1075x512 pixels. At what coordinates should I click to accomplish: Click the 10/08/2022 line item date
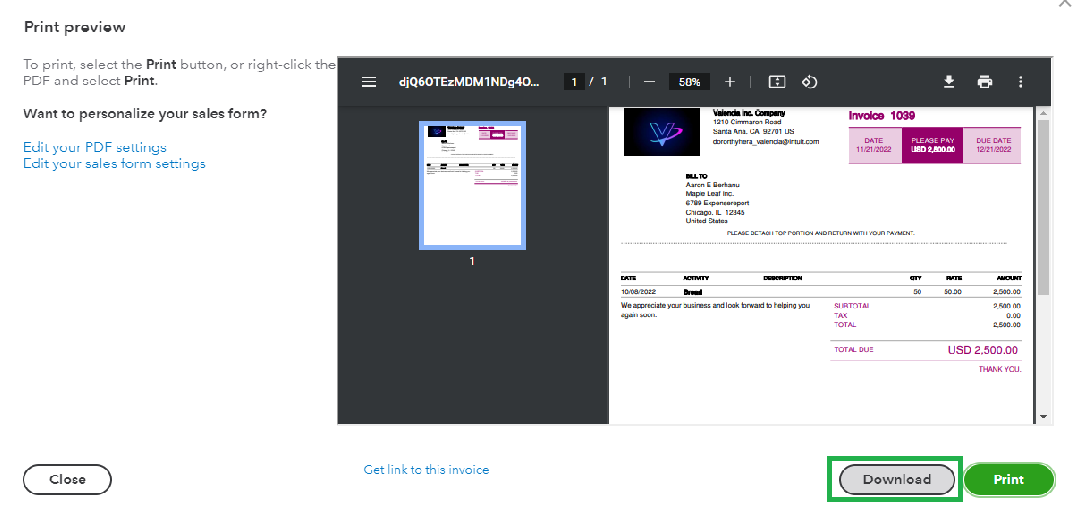pyautogui.click(x=638, y=292)
